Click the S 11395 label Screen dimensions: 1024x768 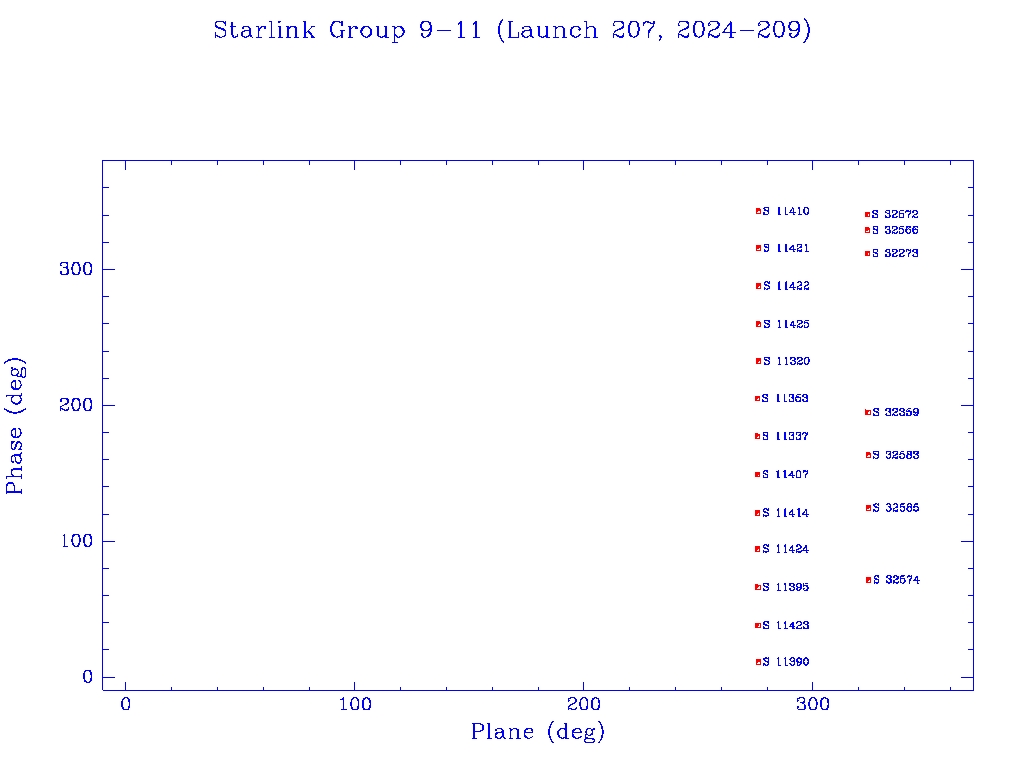pyautogui.click(x=786, y=587)
